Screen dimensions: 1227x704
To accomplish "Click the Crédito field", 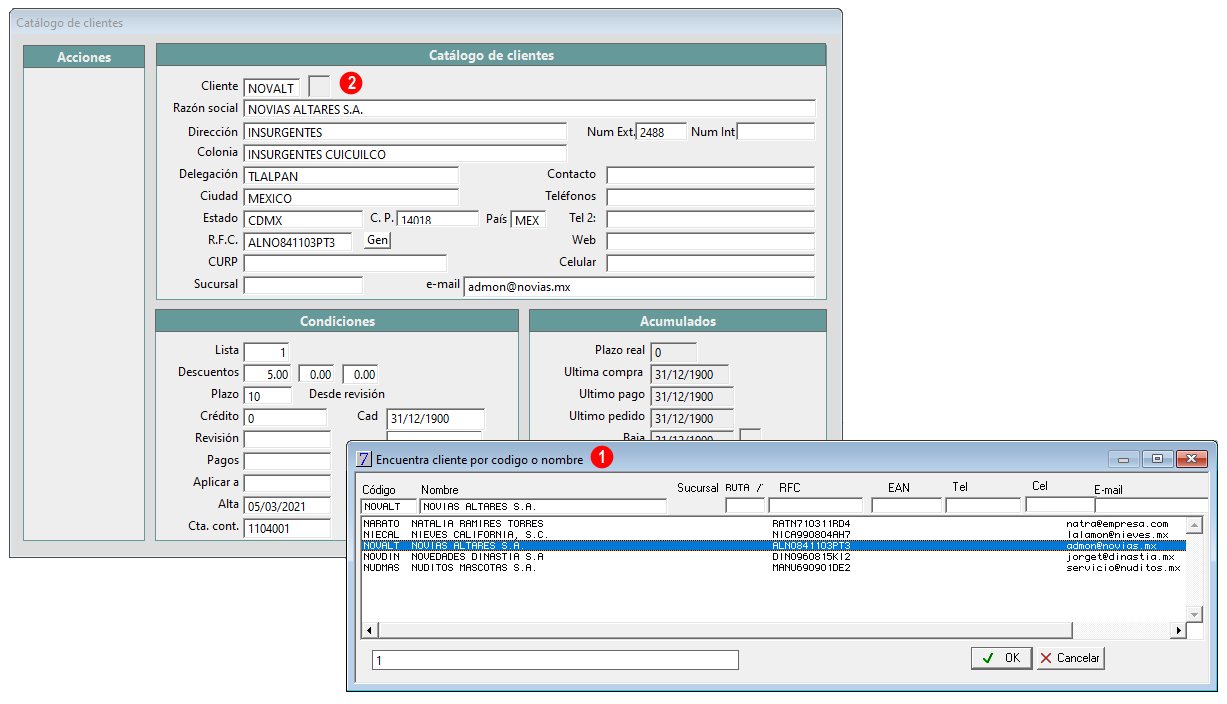I will pos(285,418).
